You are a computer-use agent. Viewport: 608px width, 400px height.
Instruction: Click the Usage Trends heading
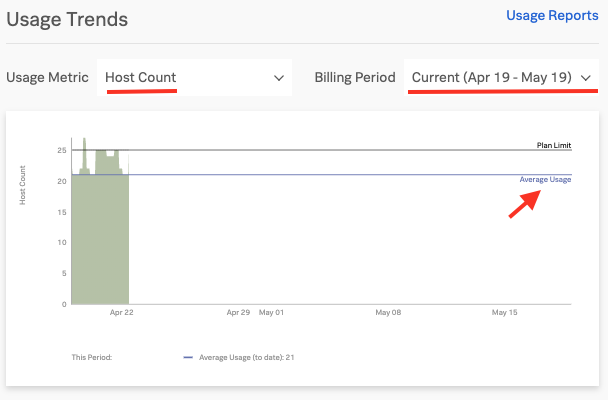(67, 17)
